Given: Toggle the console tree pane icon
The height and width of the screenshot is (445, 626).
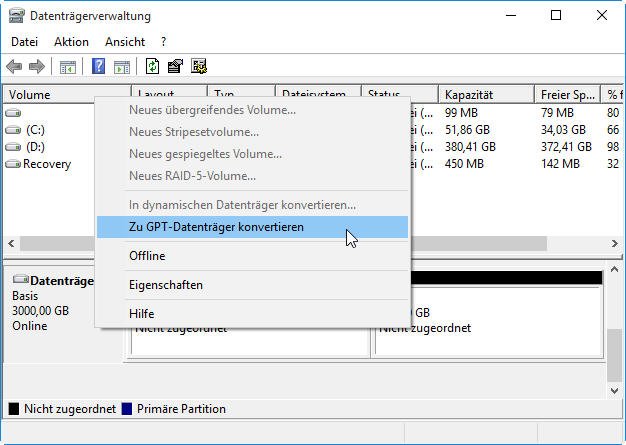Looking at the screenshot, I should coord(67,67).
